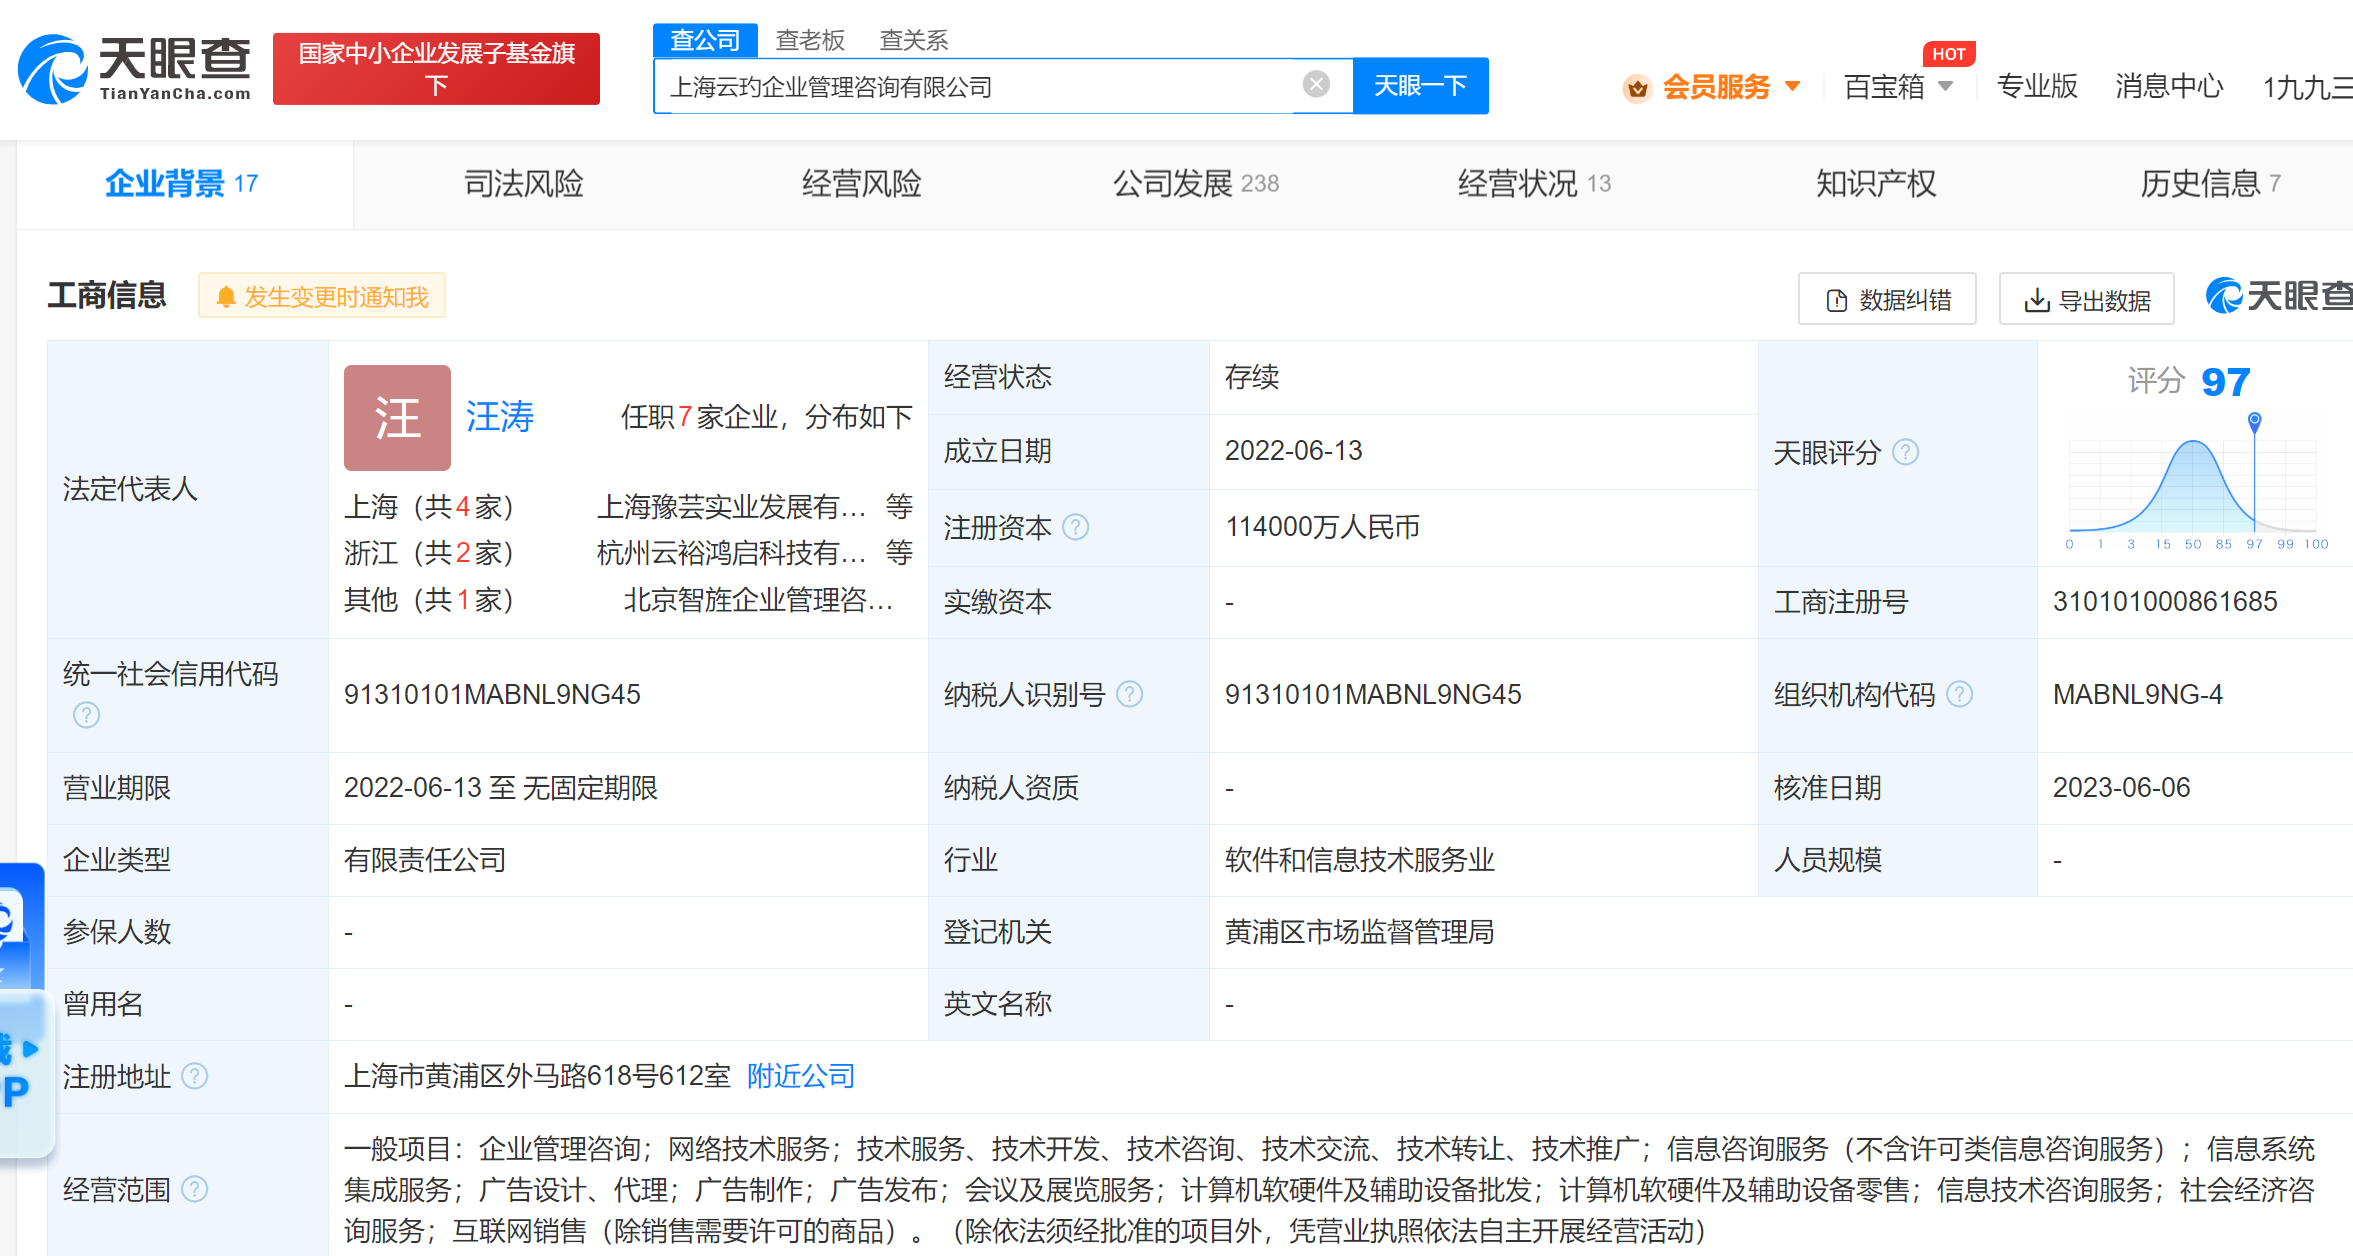Viewport: 2353px width, 1256px height.
Task: Open the TianYanCha logo homepage
Action: (x=134, y=68)
